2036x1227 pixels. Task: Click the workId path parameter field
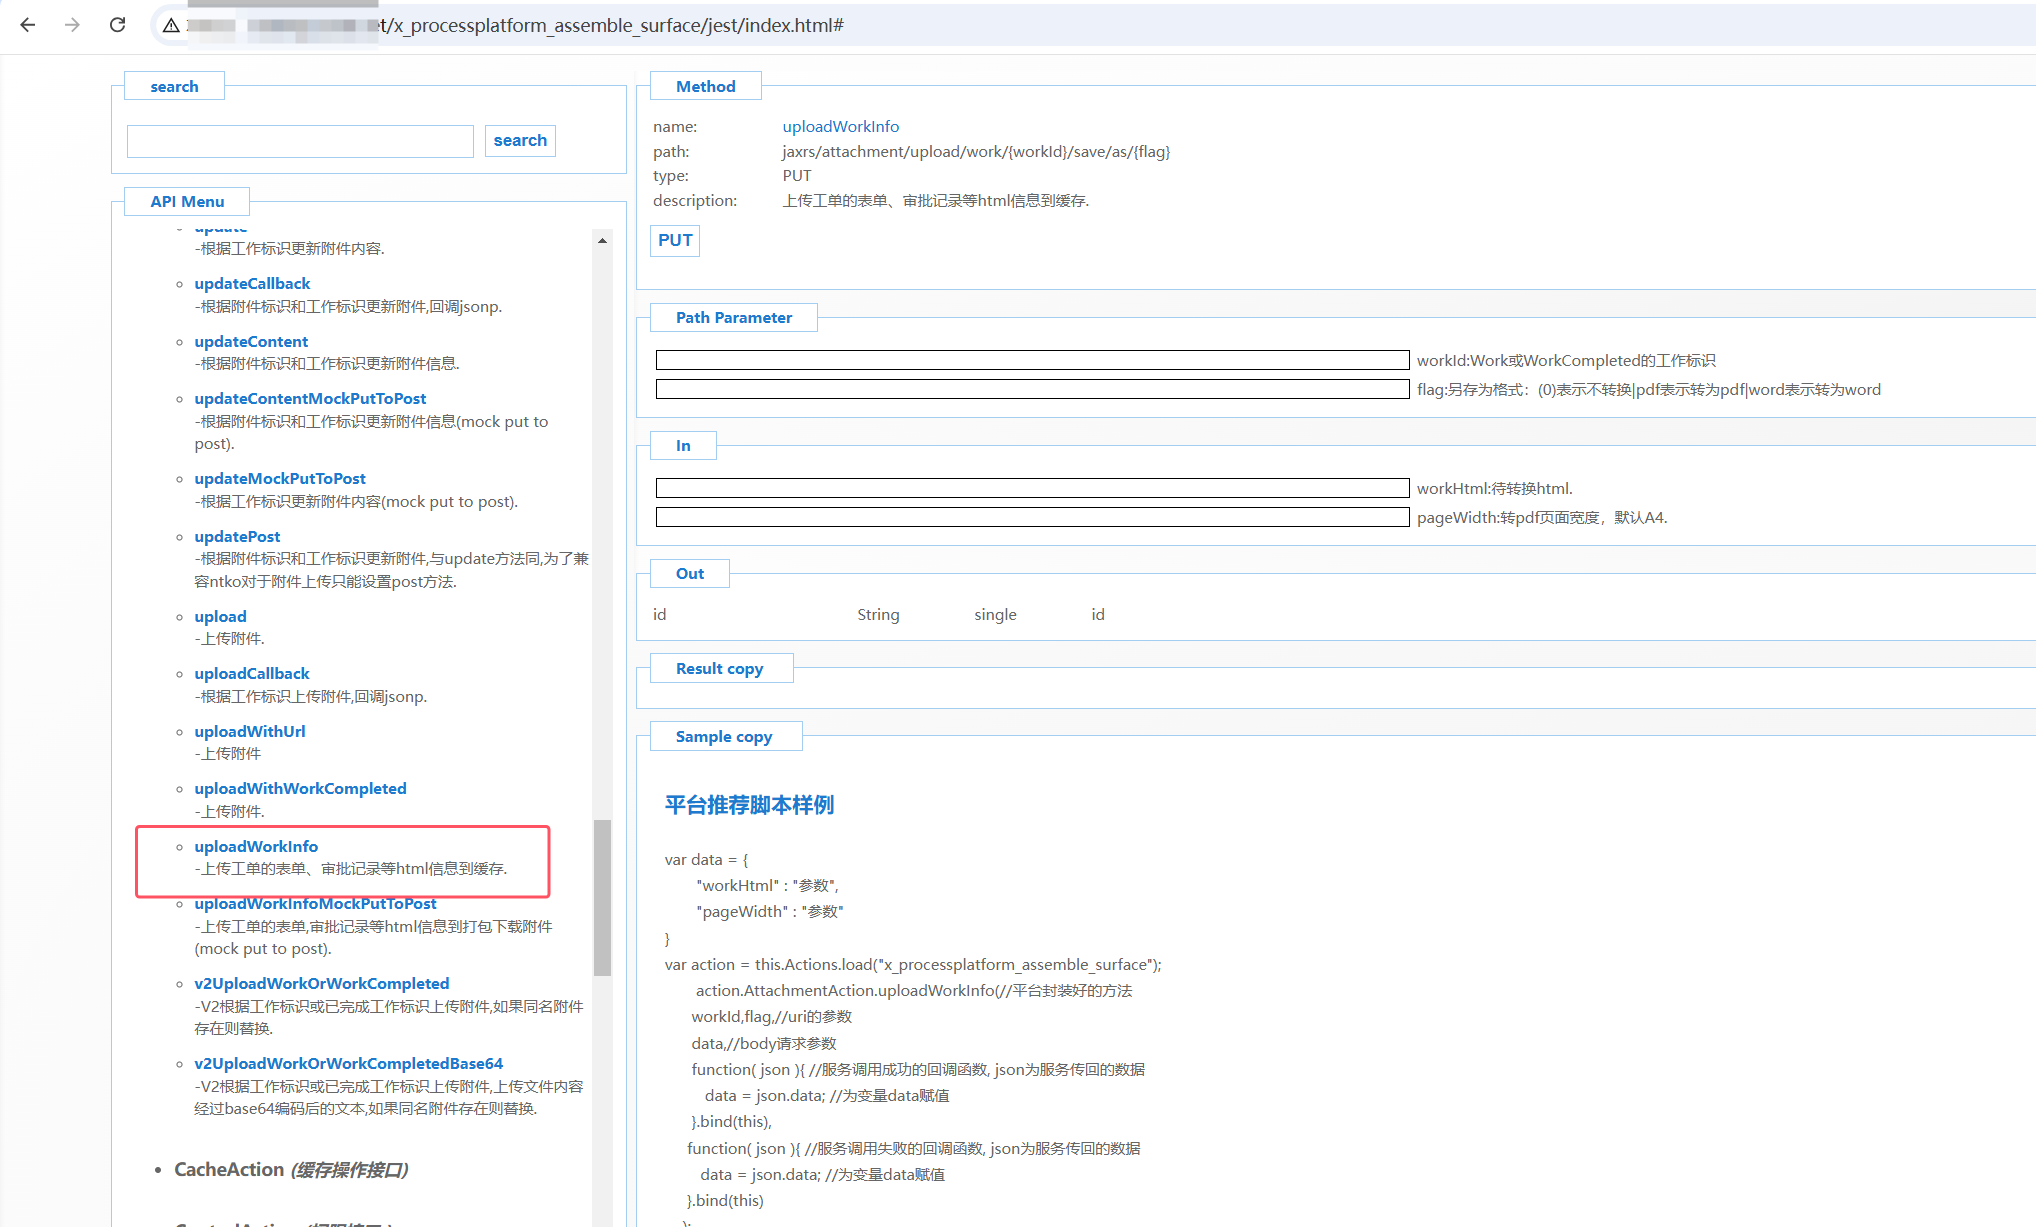pos(1032,360)
